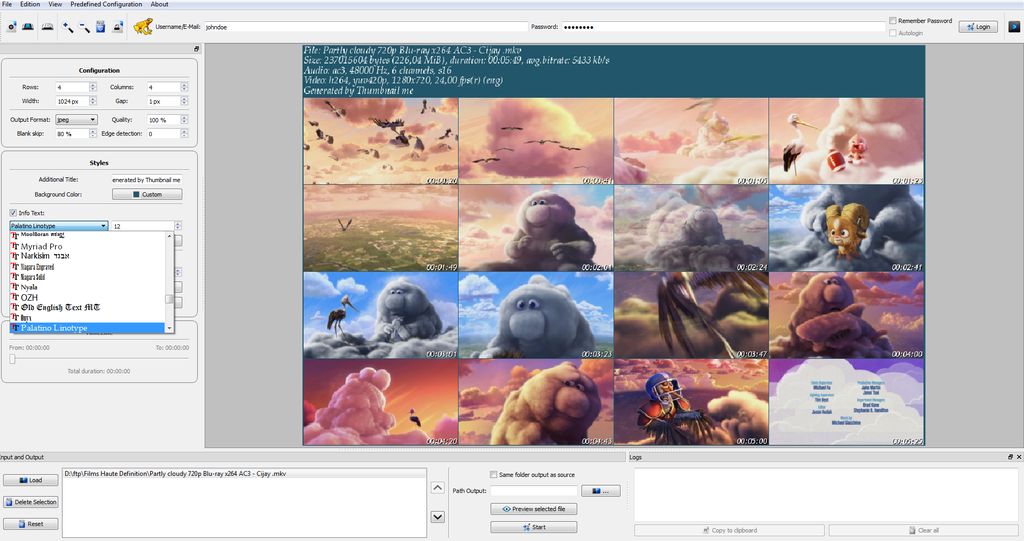Click the Path Output field
This screenshot has height=541, width=1024.
(534, 491)
